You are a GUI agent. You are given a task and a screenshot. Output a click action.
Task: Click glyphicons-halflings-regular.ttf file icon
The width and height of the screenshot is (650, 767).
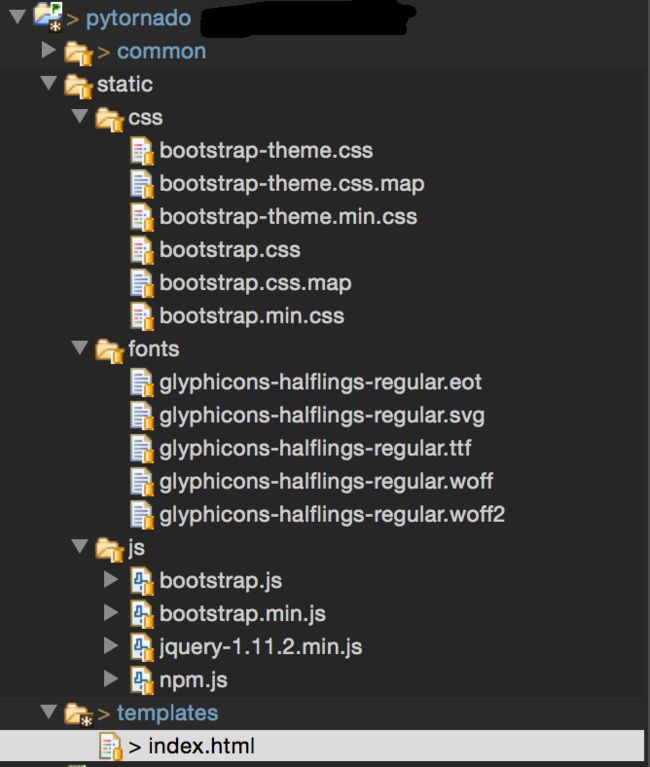(x=142, y=449)
